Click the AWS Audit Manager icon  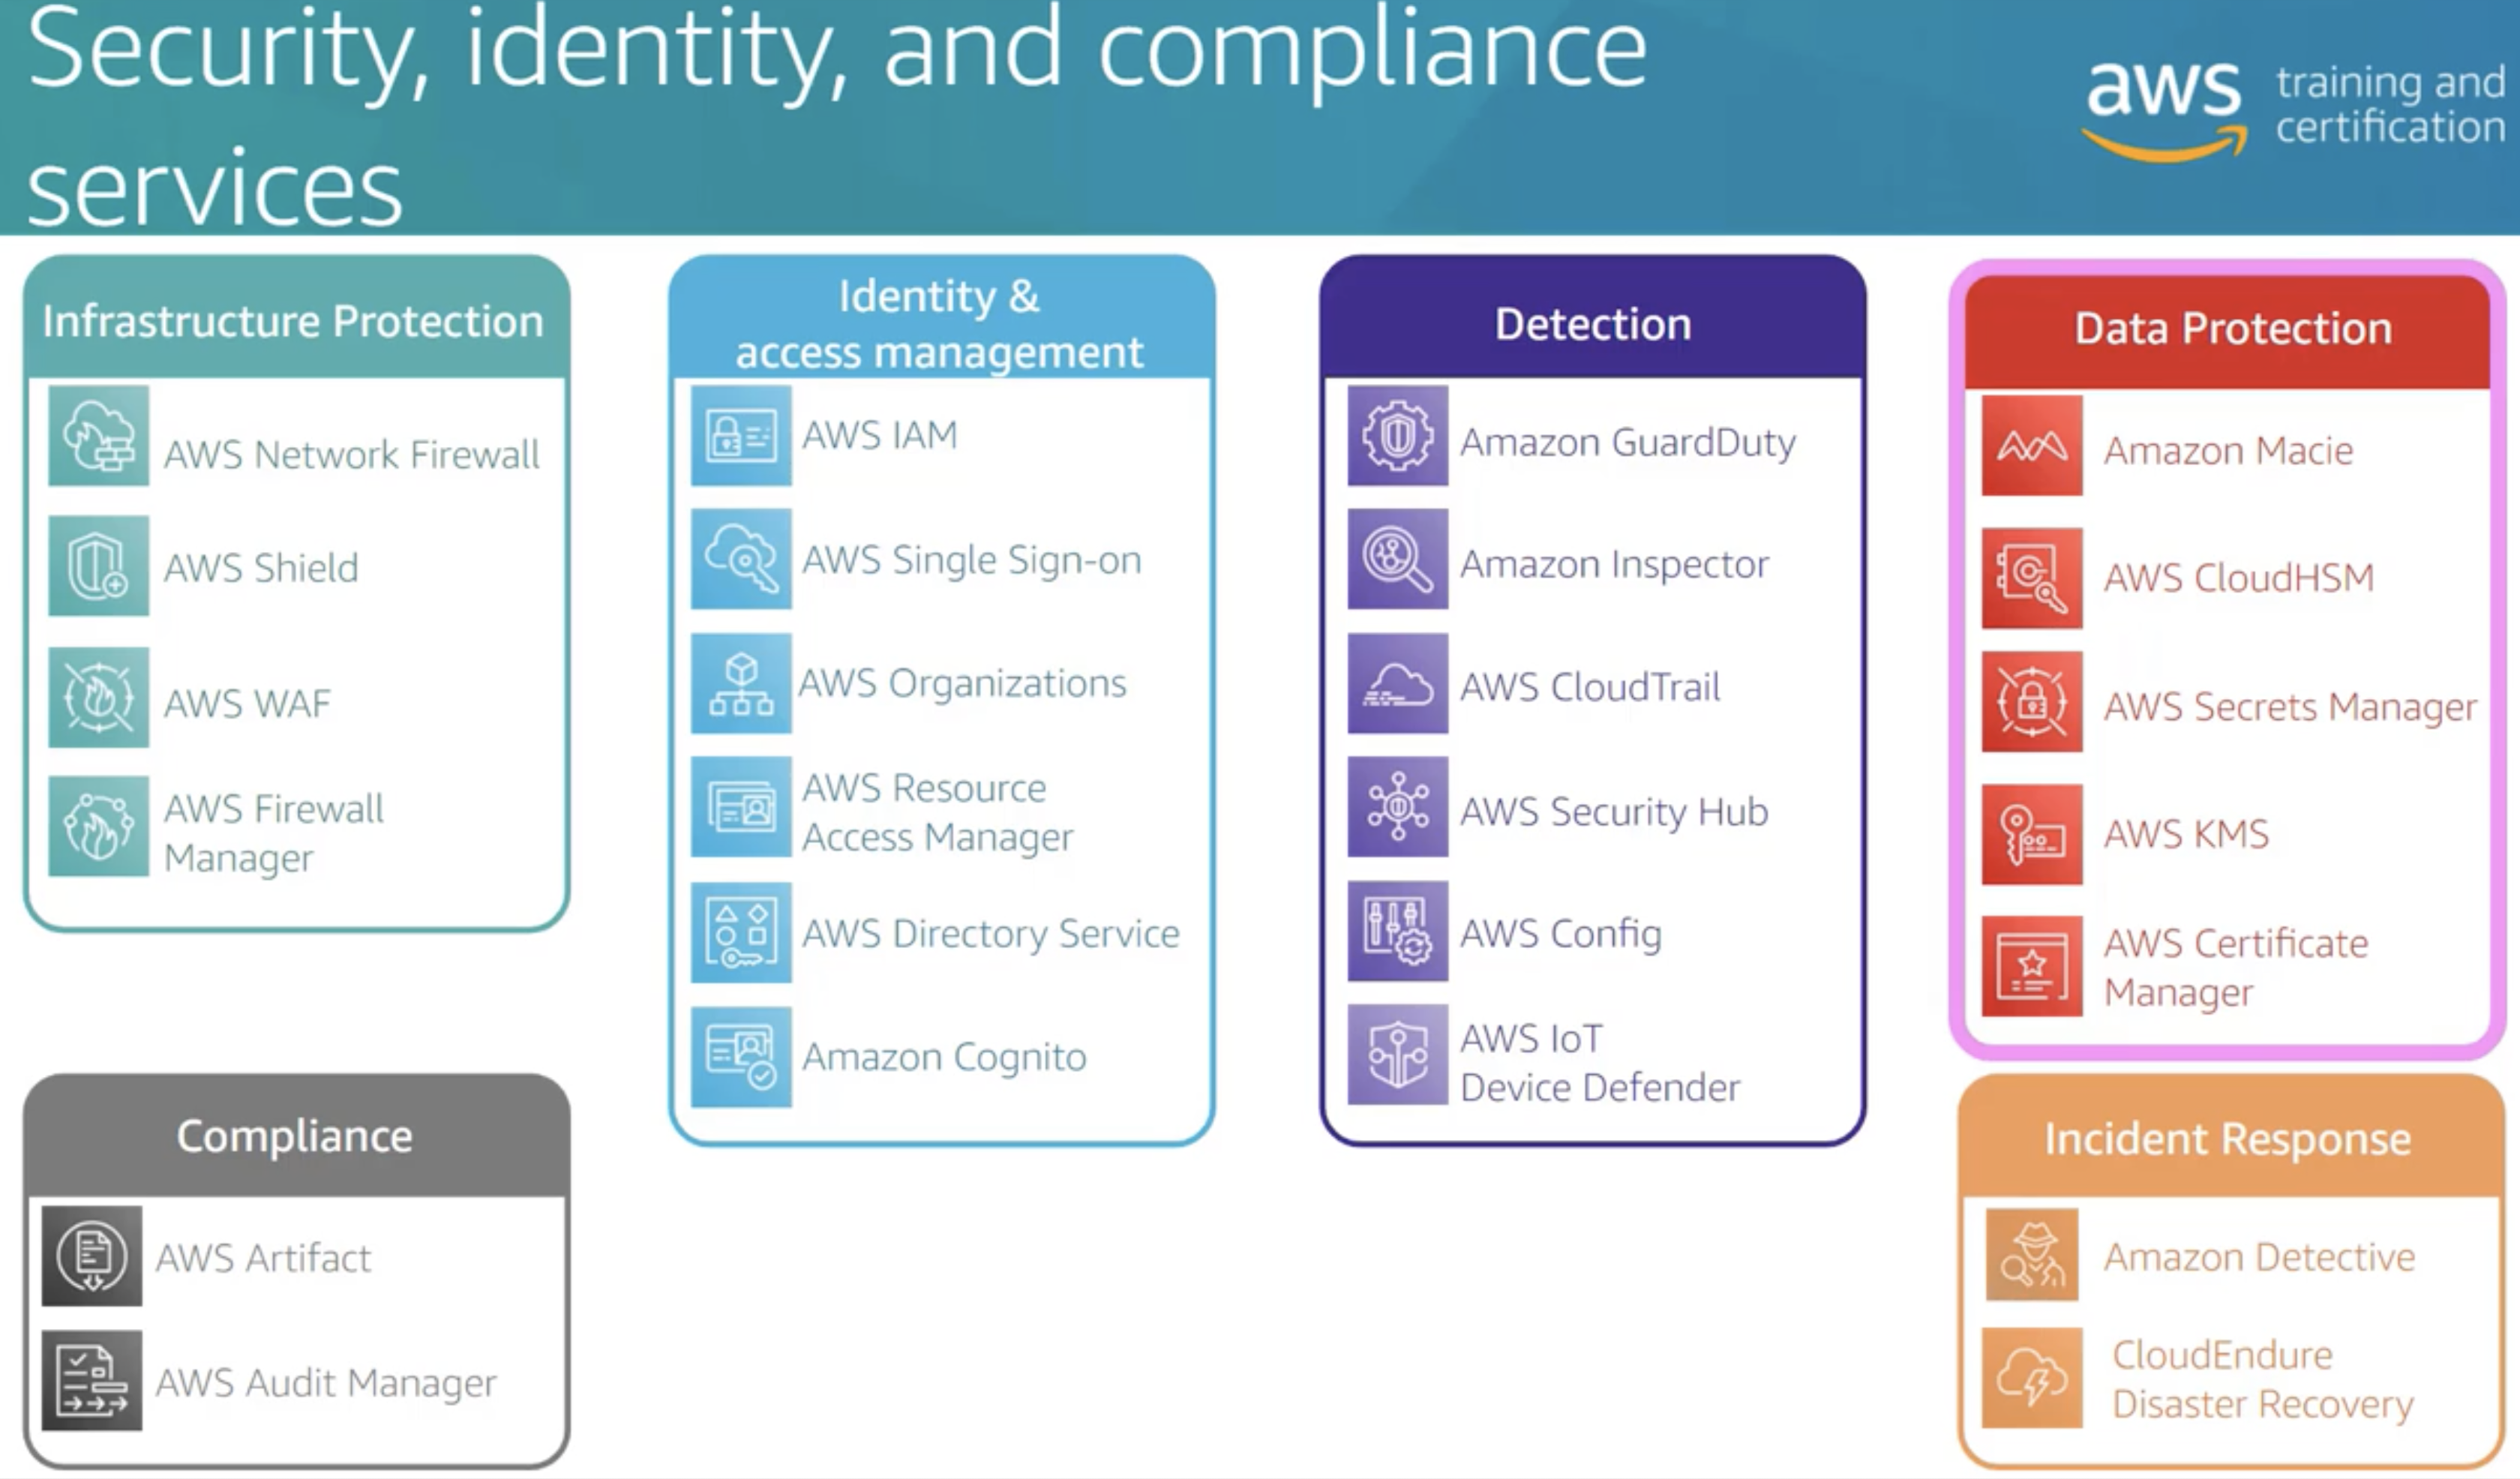[x=92, y=1380]
